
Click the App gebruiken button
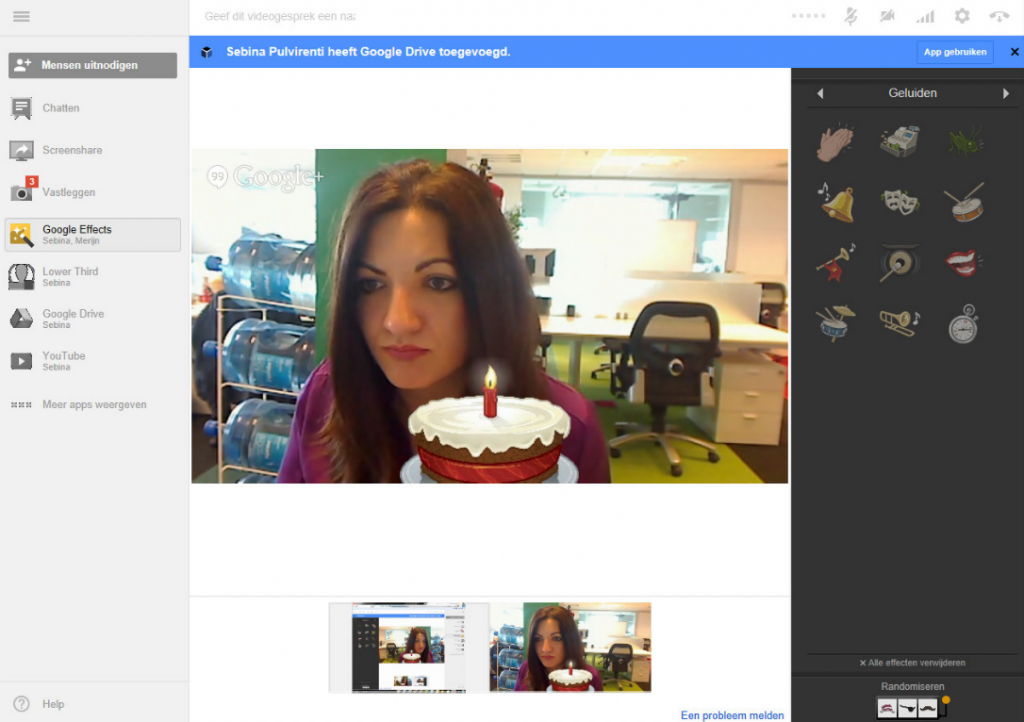tap(954, 52)
